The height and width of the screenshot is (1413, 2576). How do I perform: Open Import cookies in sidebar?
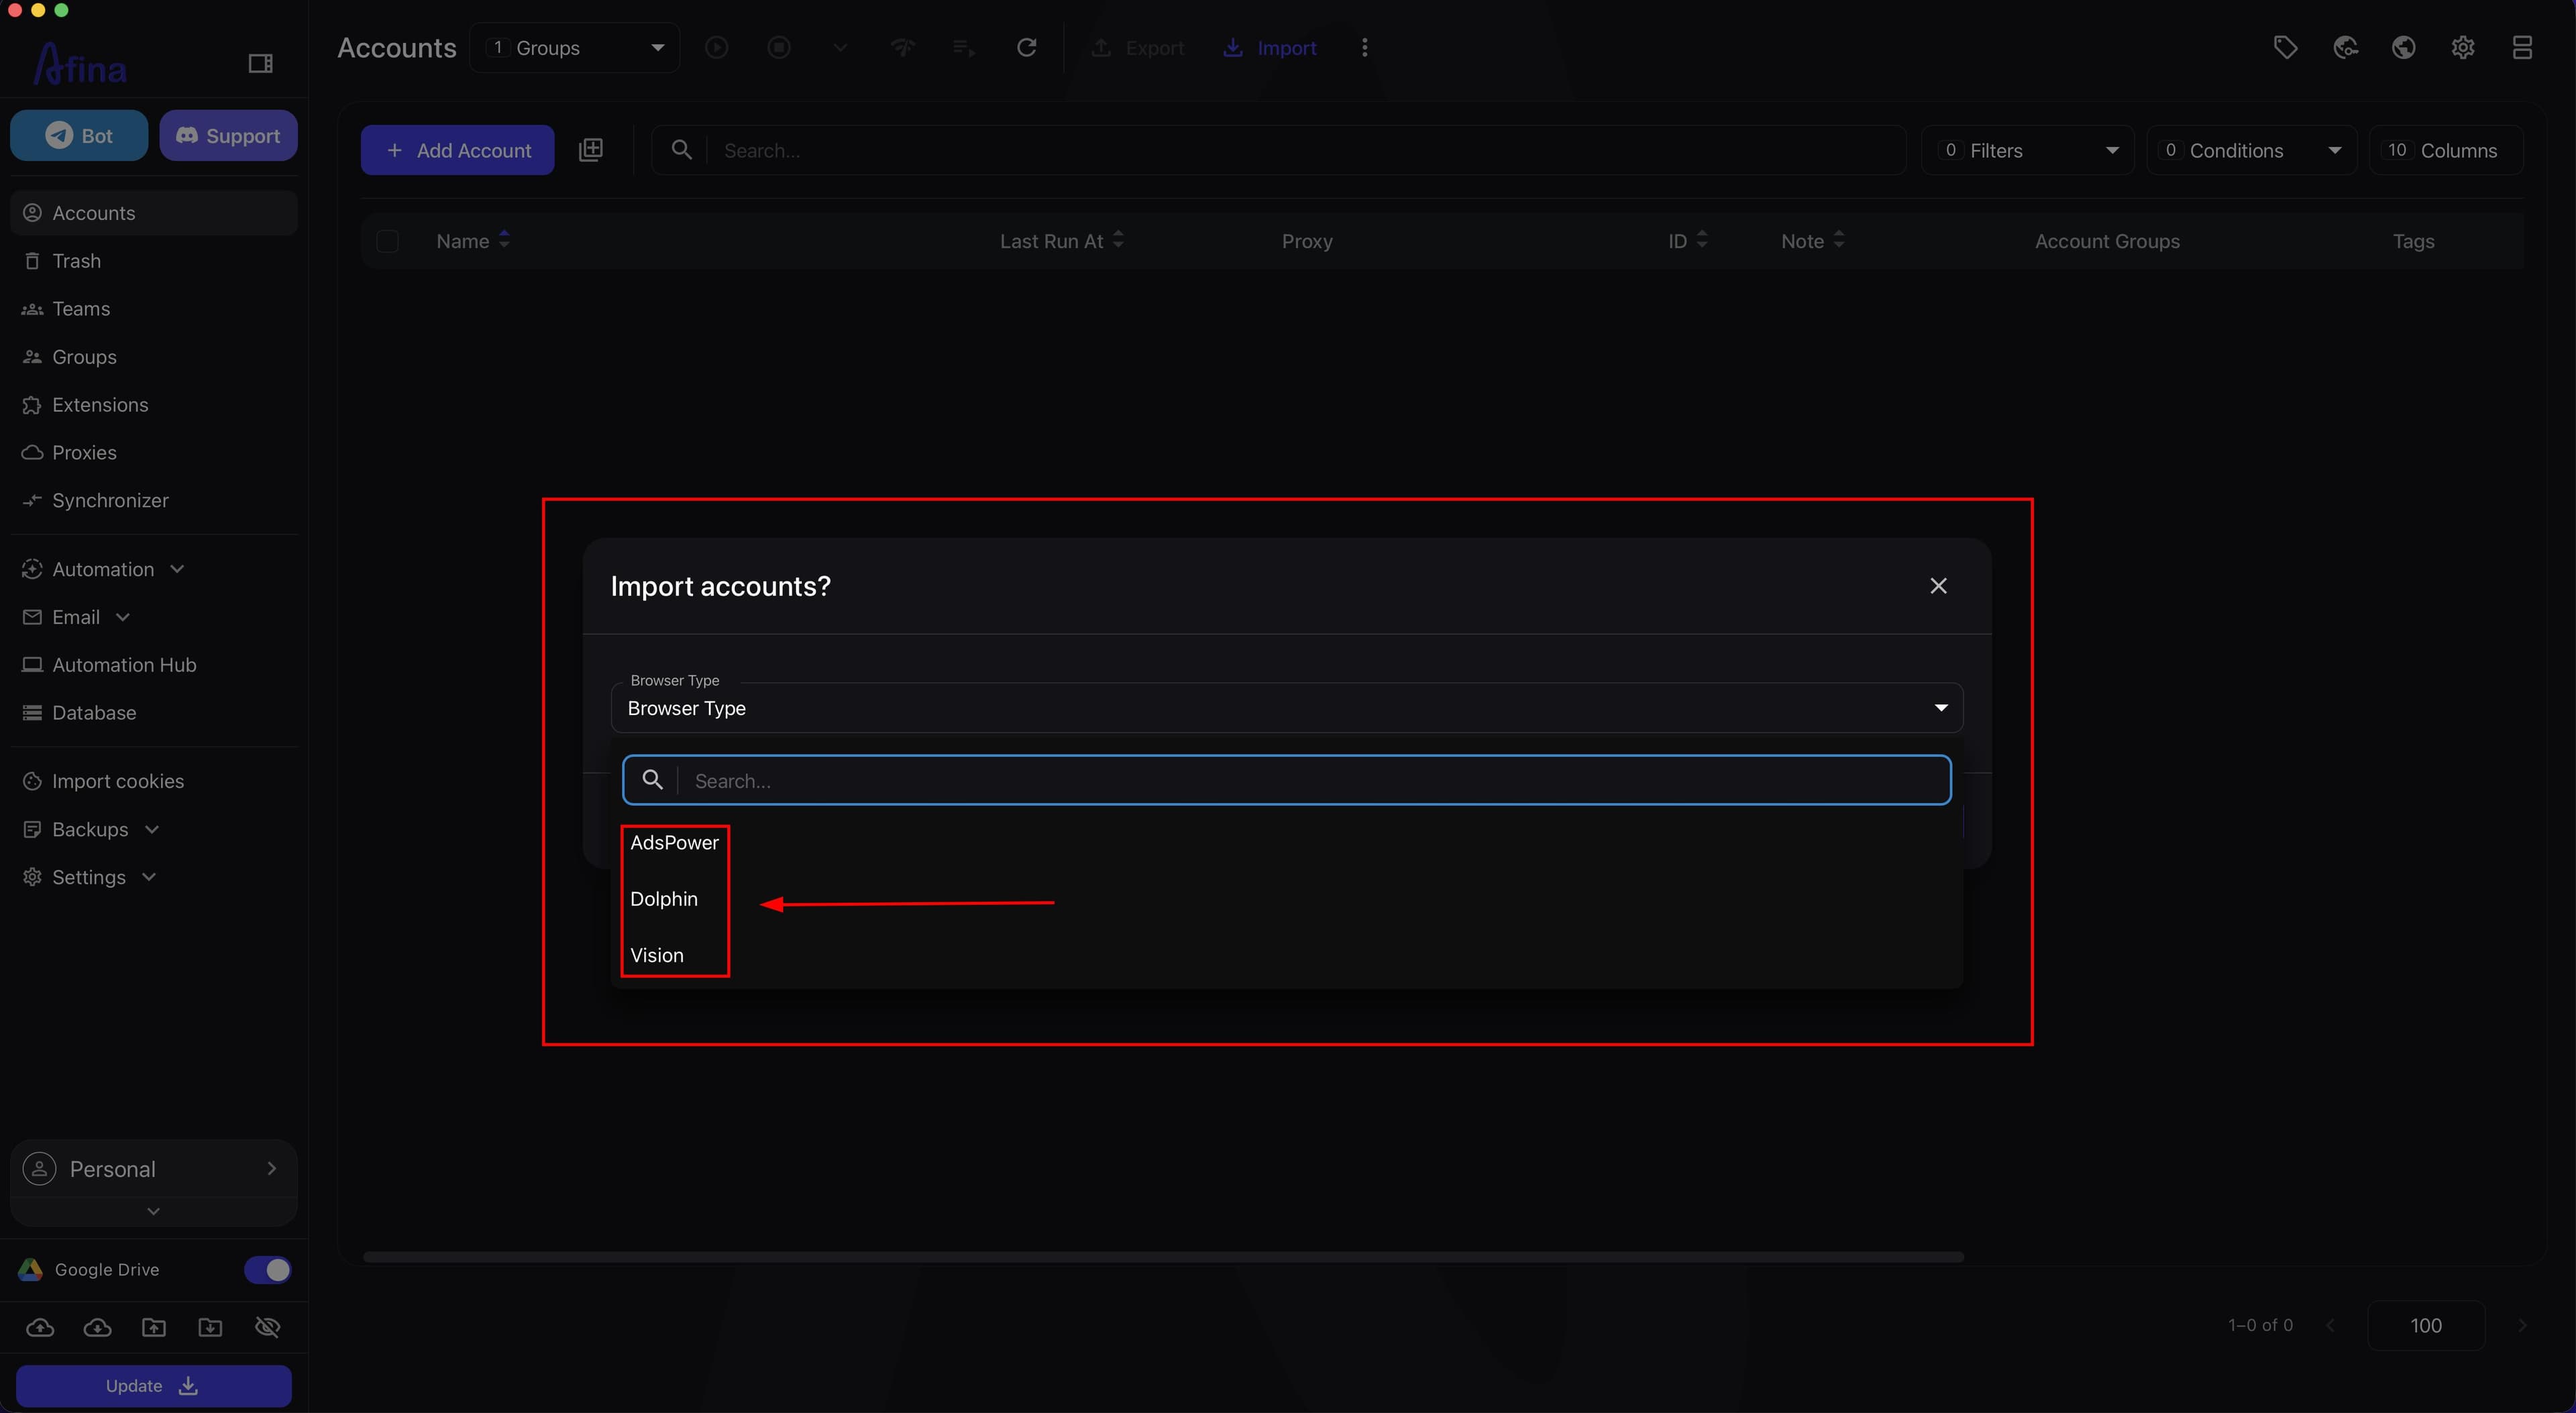[154, 781]
